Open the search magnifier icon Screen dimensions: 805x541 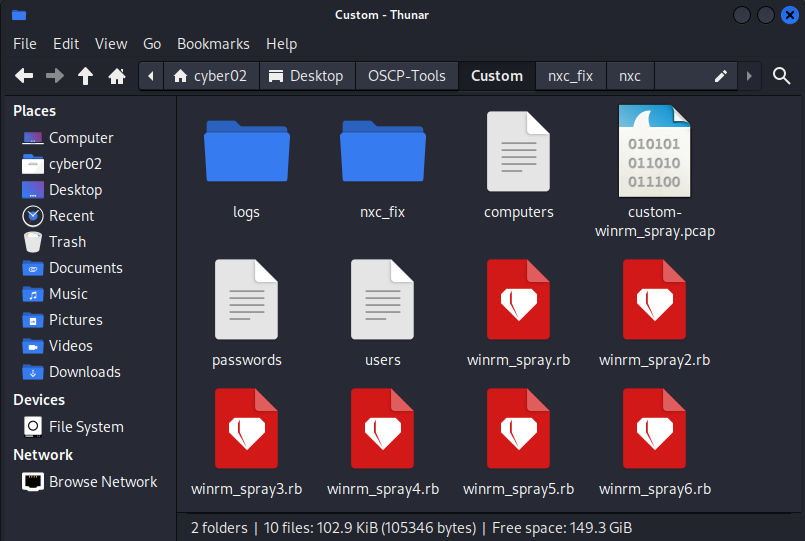pyautogui.click(x=780, y=76)
